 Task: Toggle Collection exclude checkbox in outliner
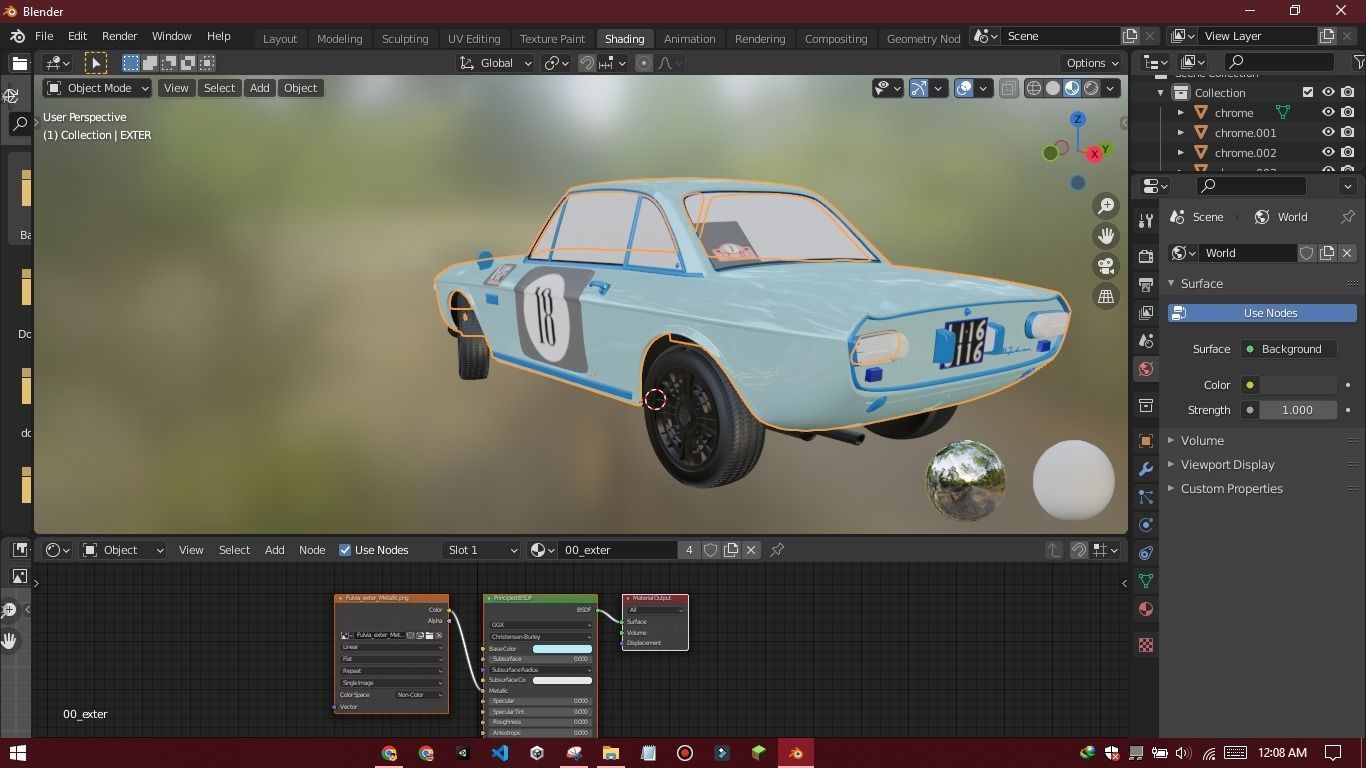coord(1307,93)
